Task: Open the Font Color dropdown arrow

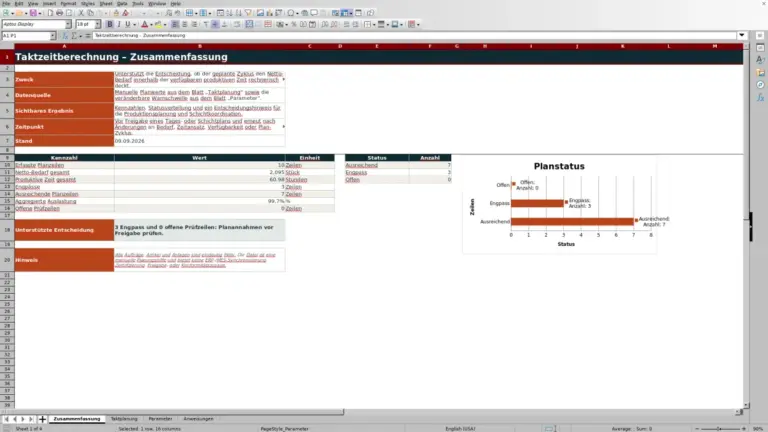Action: pyautogui.click(x=151, y=24)
